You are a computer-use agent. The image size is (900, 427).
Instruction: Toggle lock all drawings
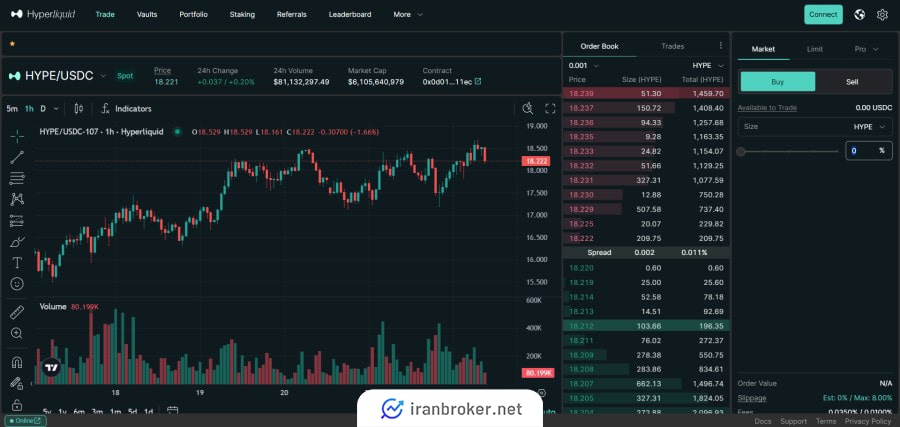point(17,405)
